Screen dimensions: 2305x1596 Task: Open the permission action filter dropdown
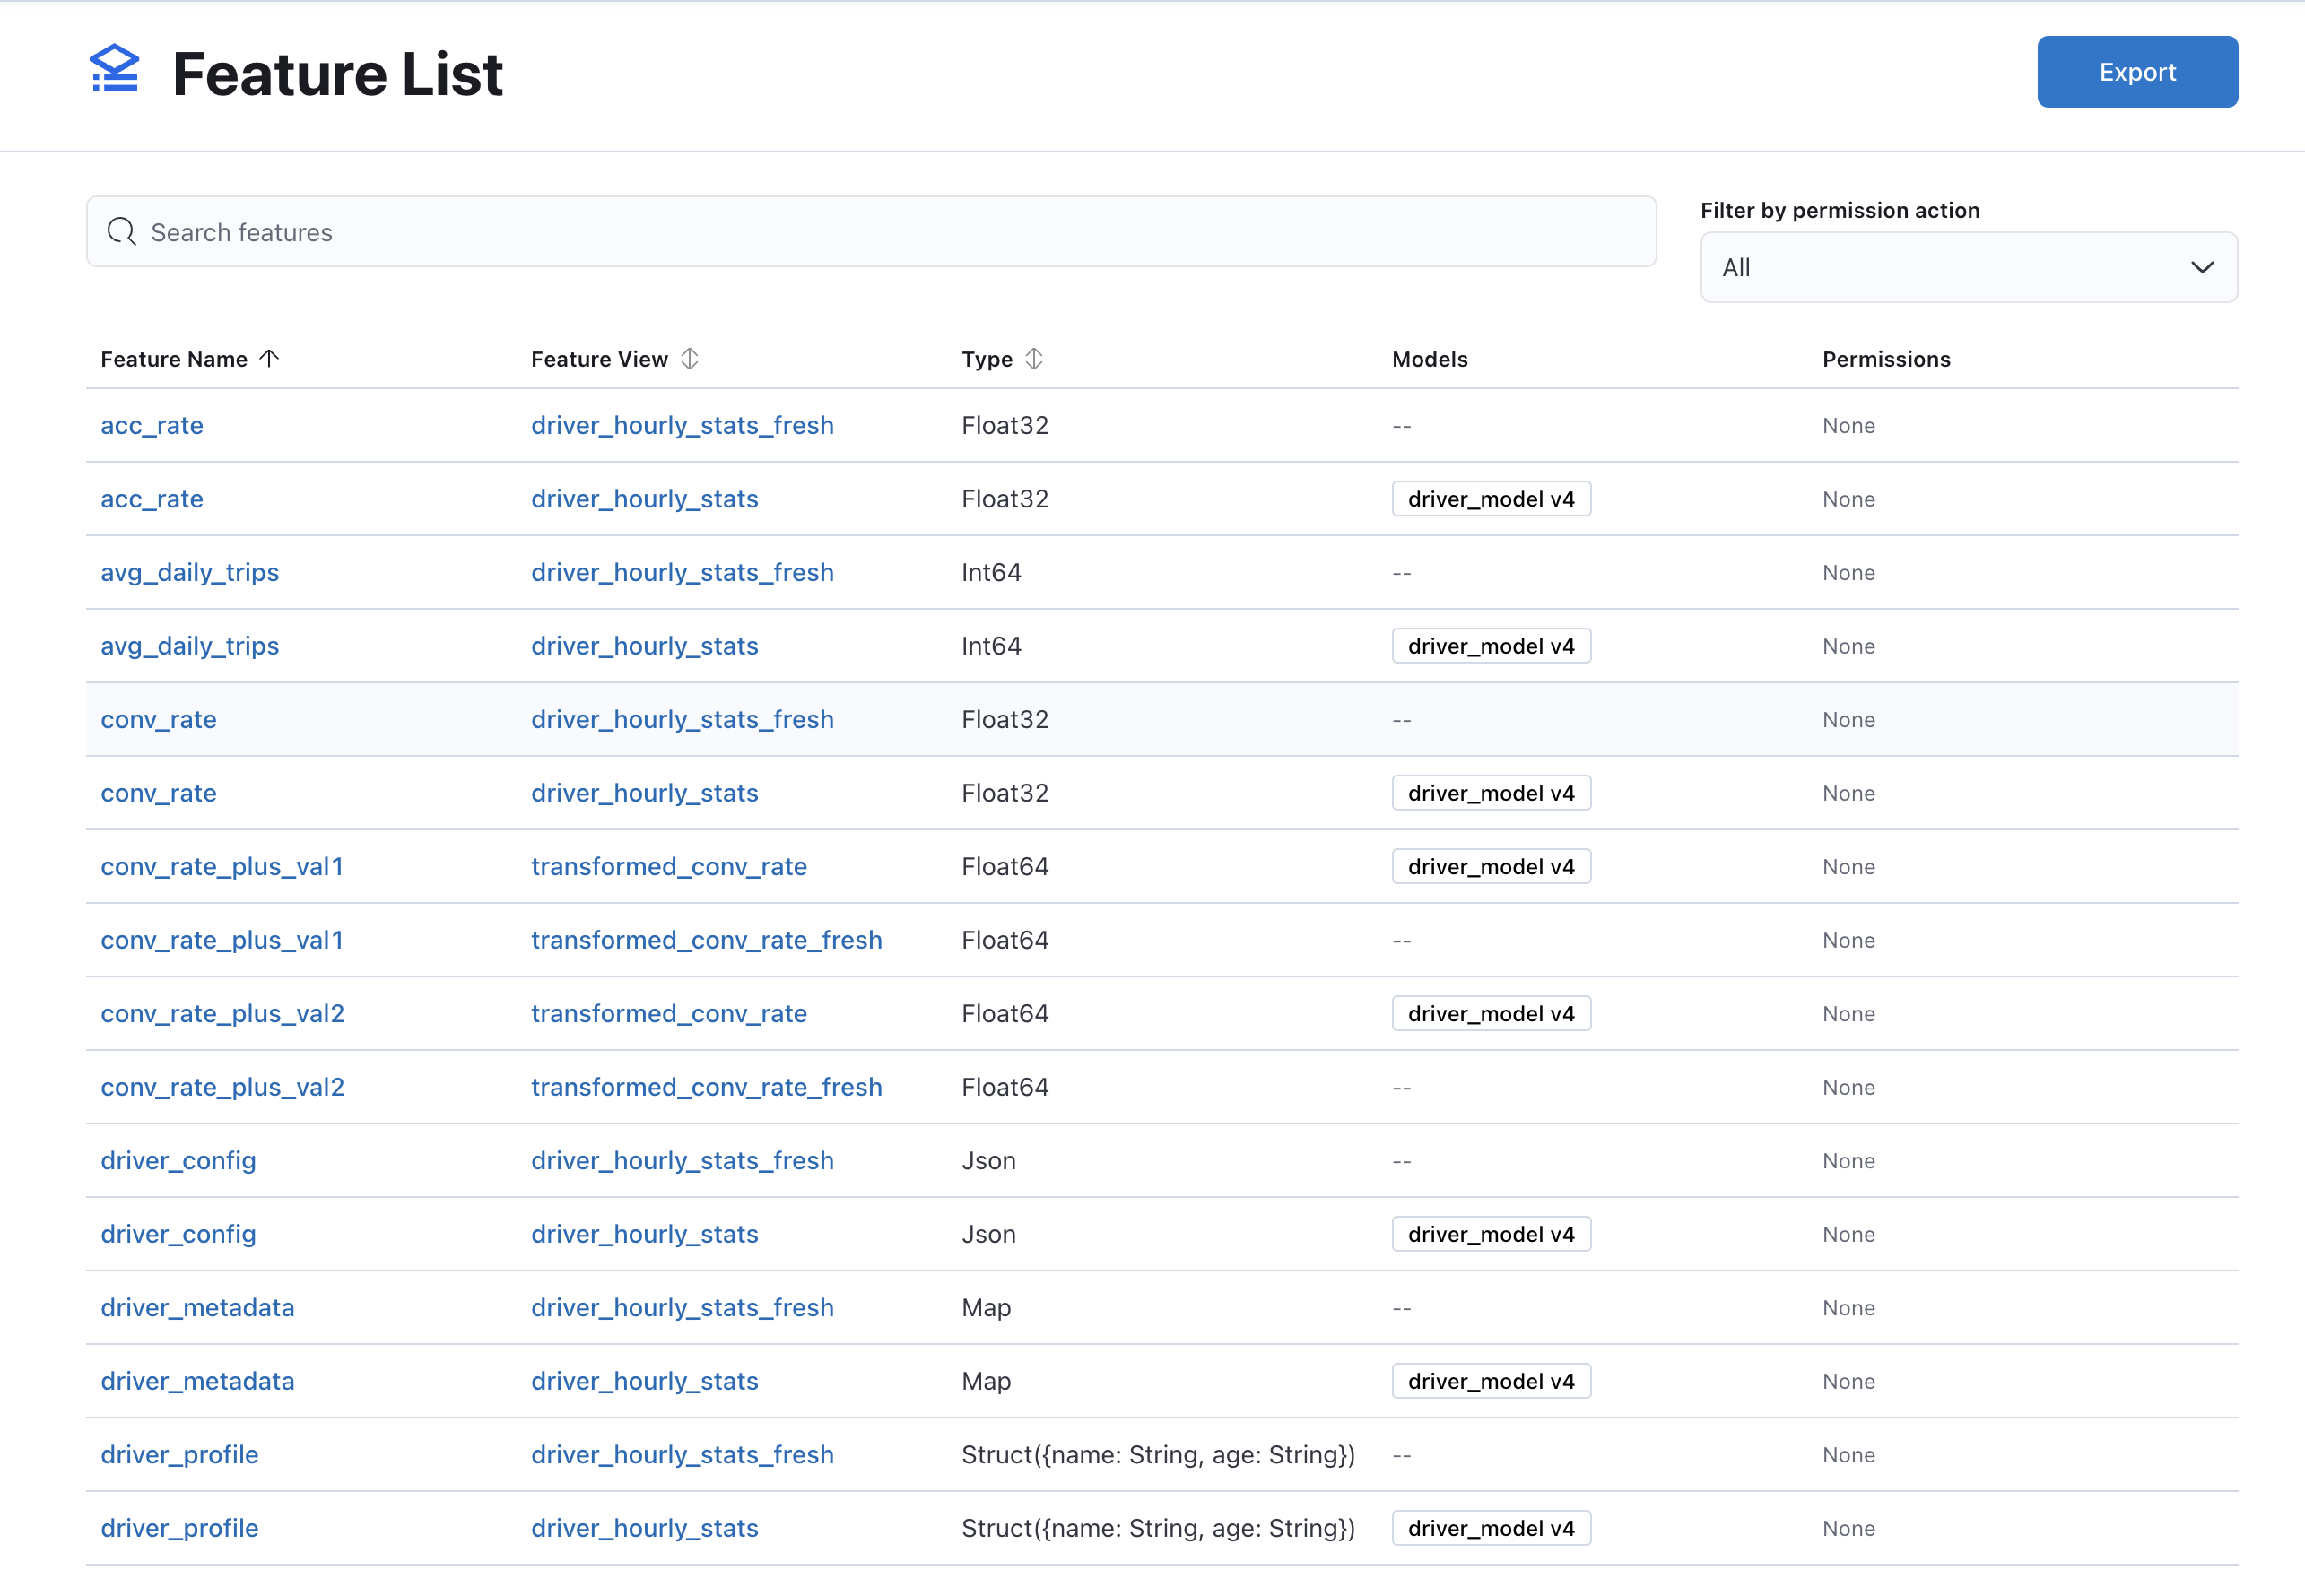[1968, 267]
